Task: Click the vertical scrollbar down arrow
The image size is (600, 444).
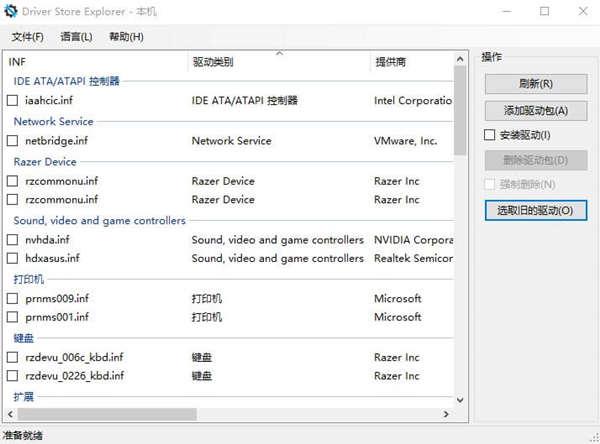Action: click(x=460, y=401)
